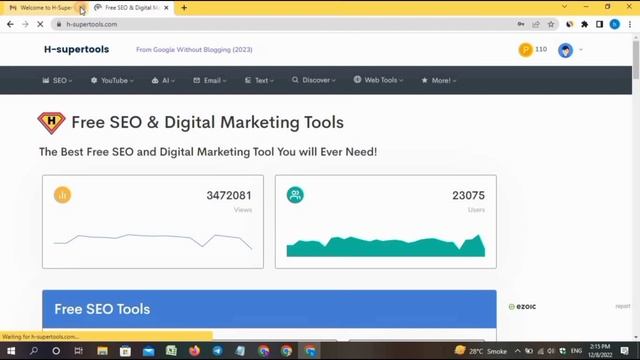The height and width of the screenshot is (360, 640).
Task: Close the Free SEO & Digital tab
Action: (x=166, y=8)
